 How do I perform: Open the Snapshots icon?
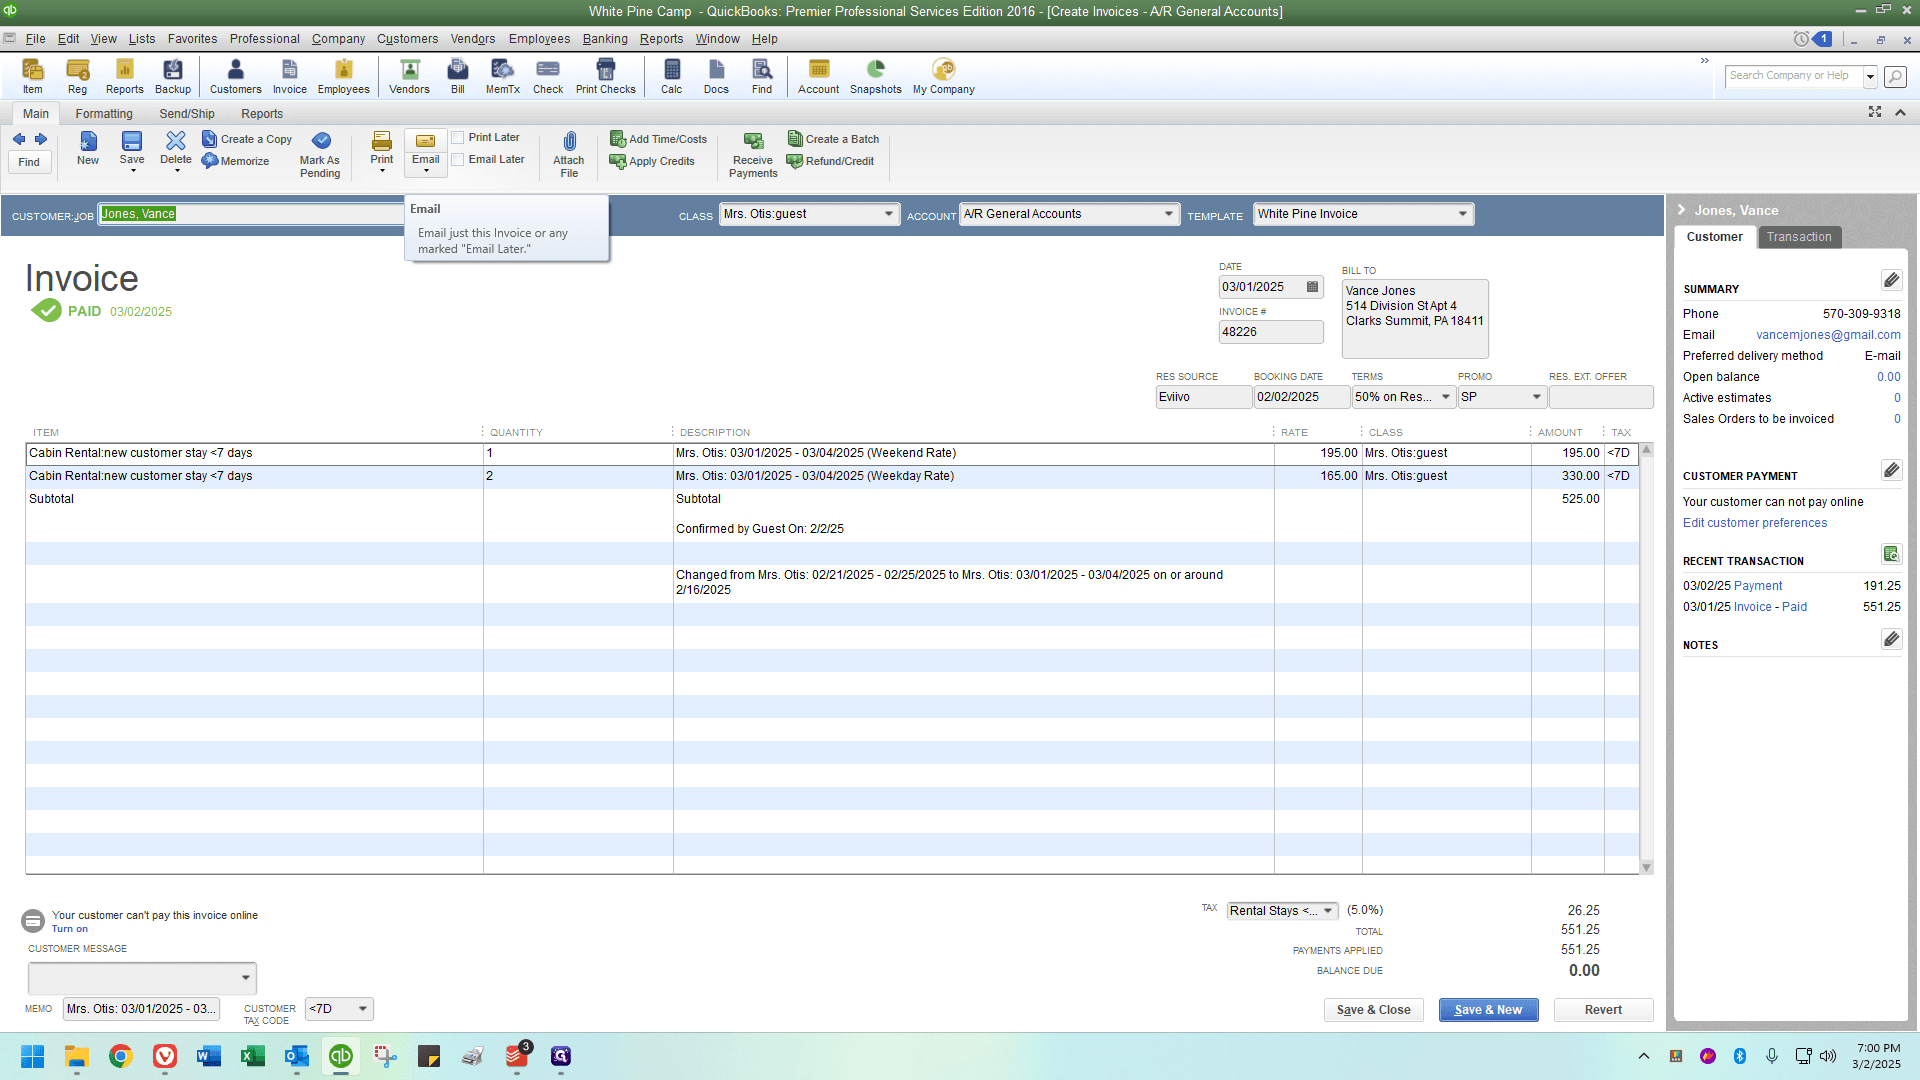(876, 76)
